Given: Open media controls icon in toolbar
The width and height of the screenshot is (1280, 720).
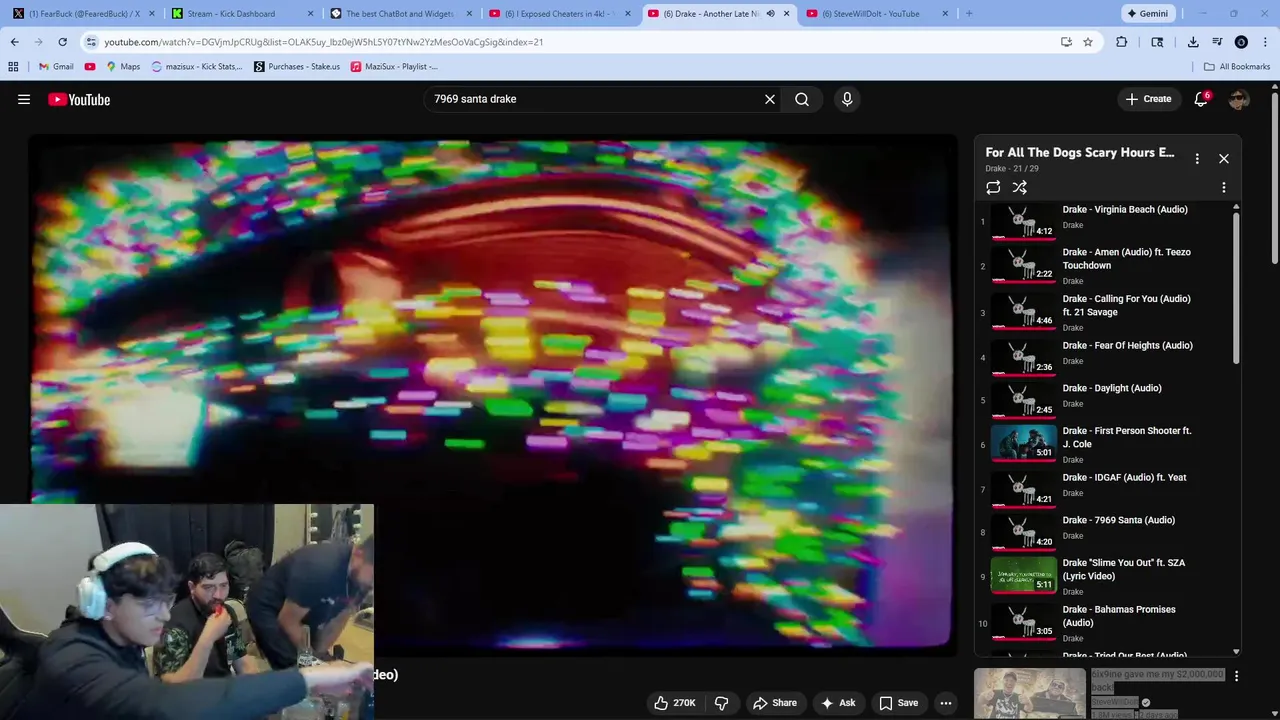Looking at the screenshot, I should tap(1217, 42).
